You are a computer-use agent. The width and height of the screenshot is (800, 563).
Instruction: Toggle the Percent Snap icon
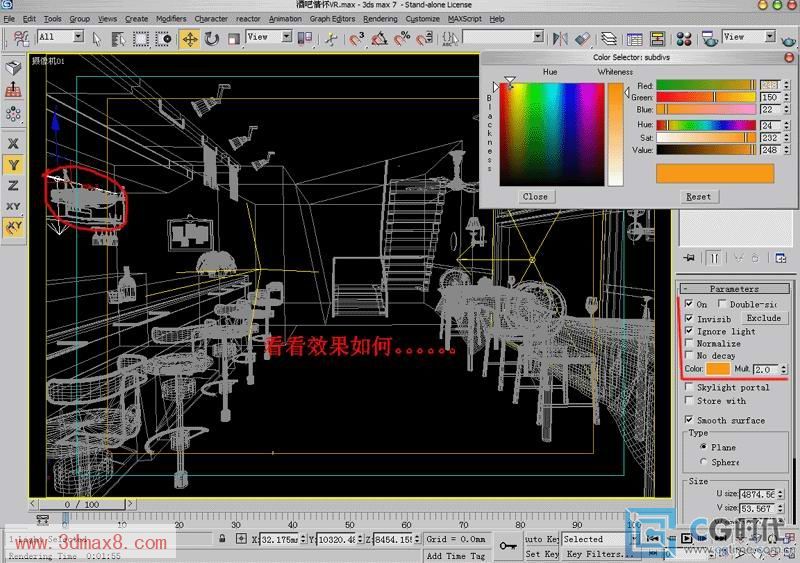click(x=402, y=39)
